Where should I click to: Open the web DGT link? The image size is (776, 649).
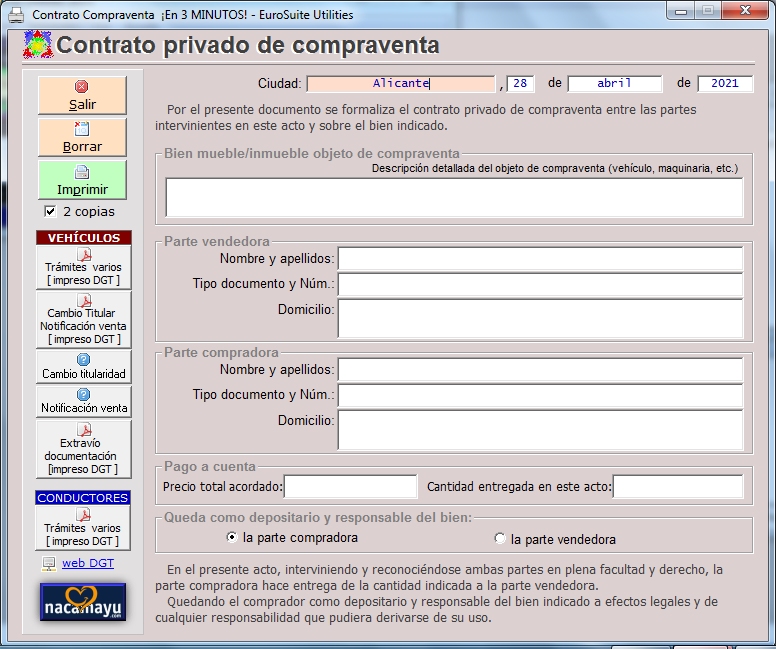88,563
